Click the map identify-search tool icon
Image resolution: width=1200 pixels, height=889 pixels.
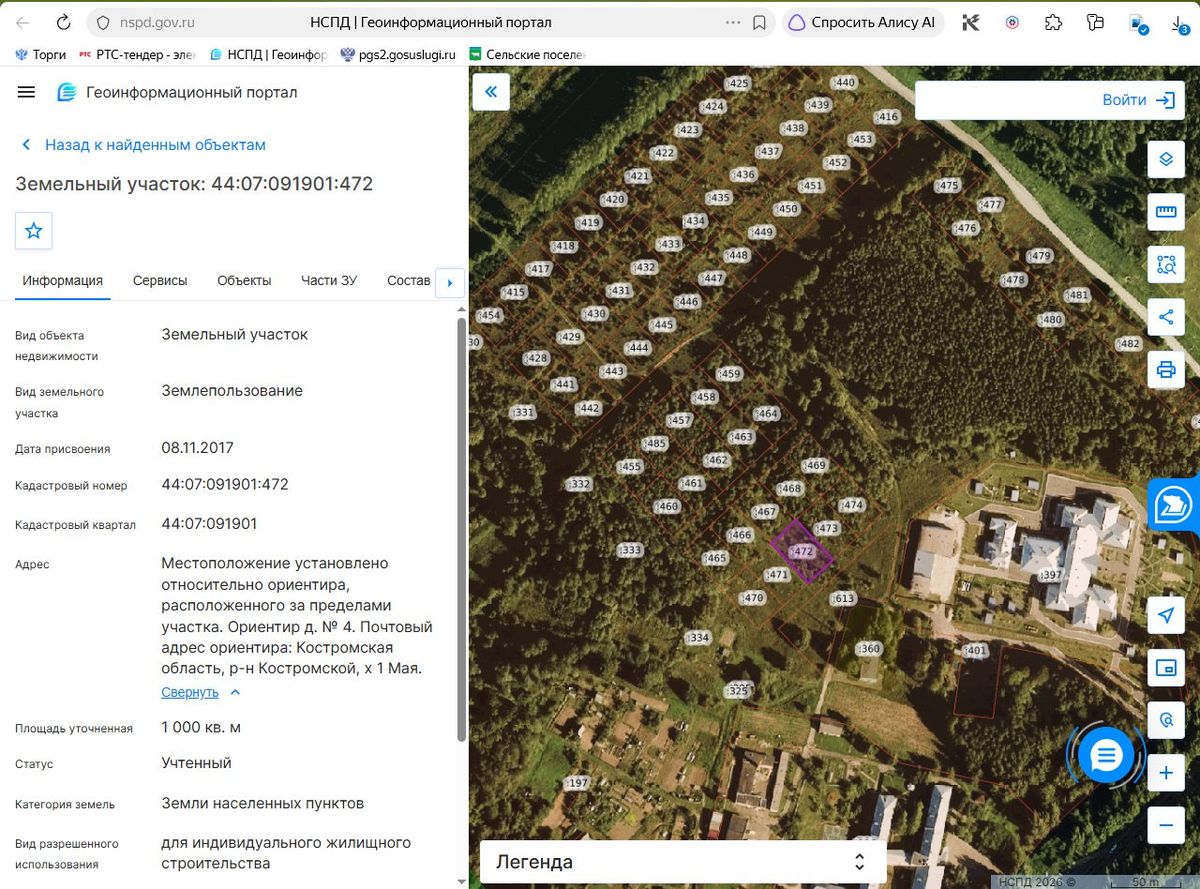point(1165,720)
